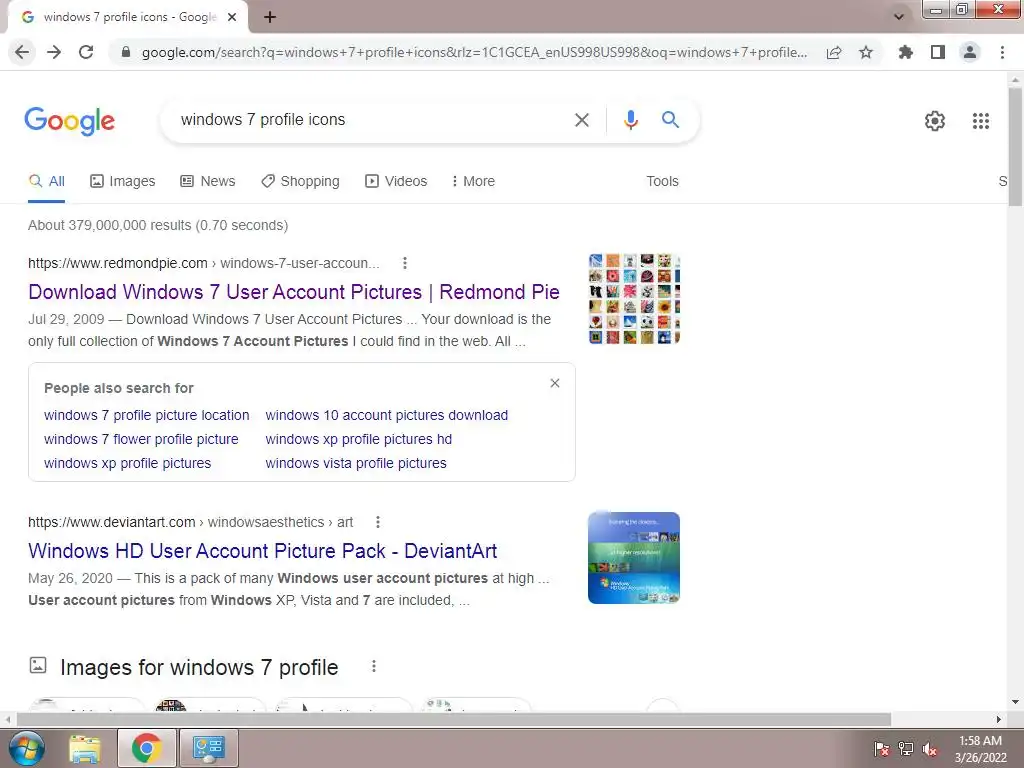Viewport: 1024px width, 768px height.
Task: Search 'windows vista profile pictures'
Action: (x=356, y=463)
